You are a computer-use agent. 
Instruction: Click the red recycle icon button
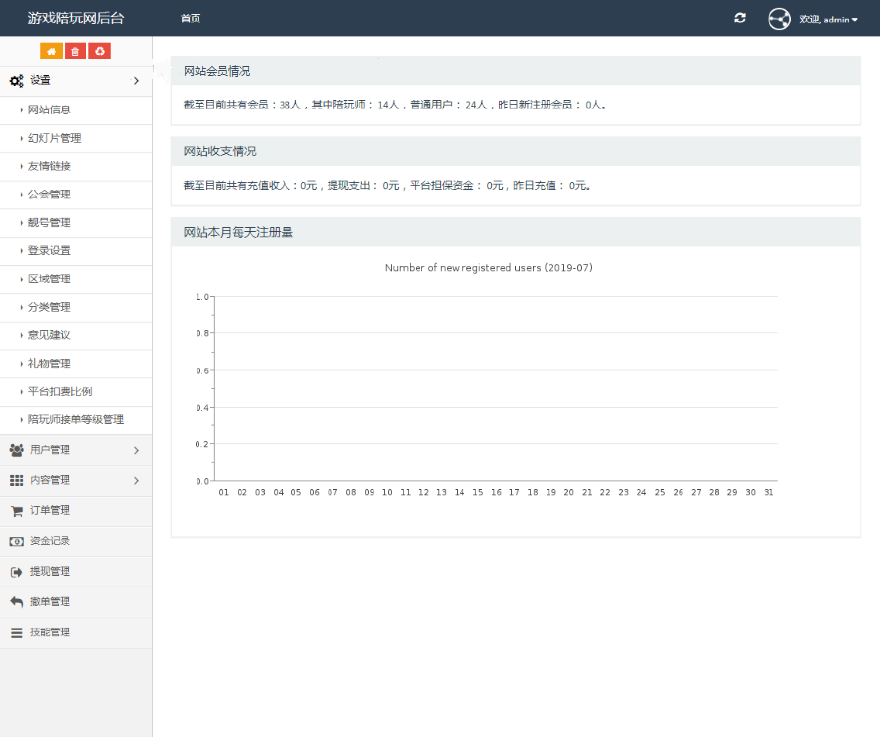pos(99,51)
